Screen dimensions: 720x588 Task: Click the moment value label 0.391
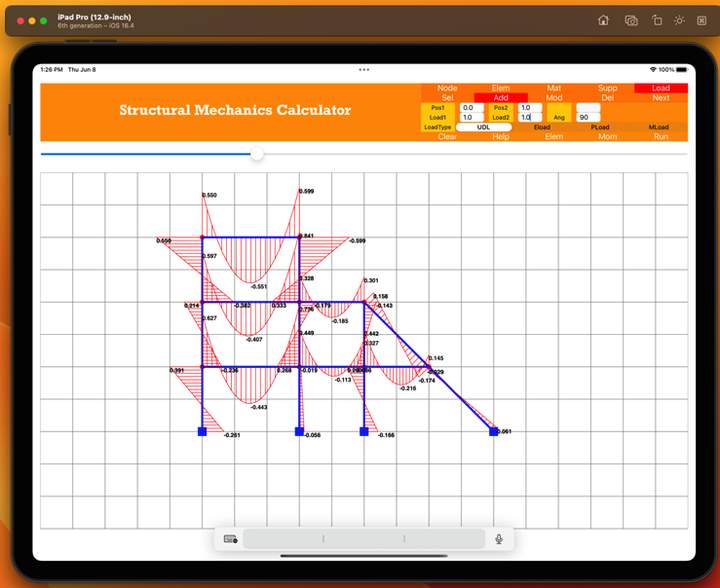[x=177, y=370]
